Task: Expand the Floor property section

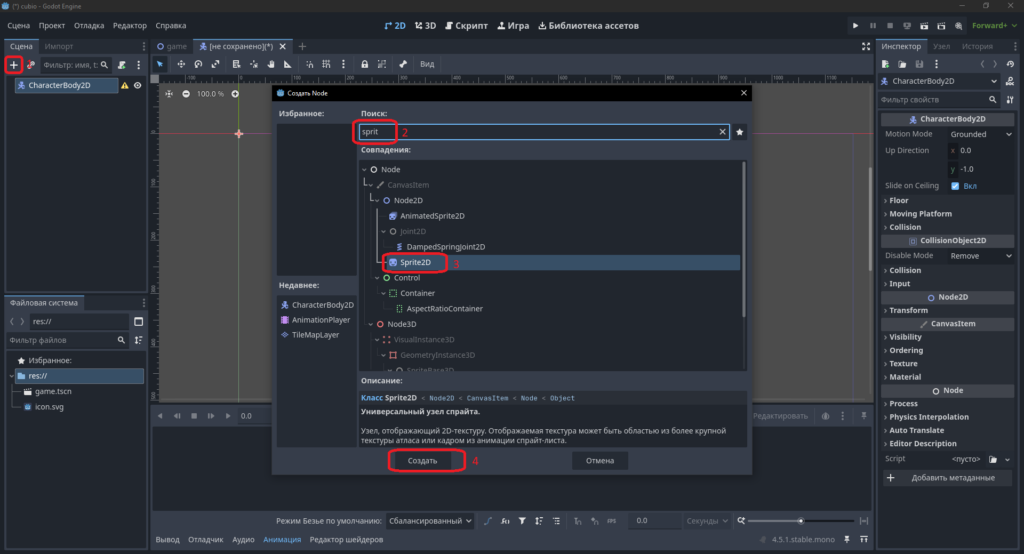Action: click(899, 201)
